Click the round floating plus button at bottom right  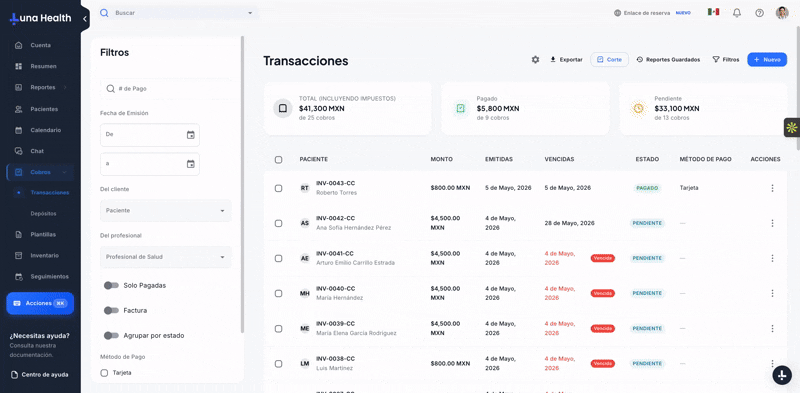click(x=782, y=375)
